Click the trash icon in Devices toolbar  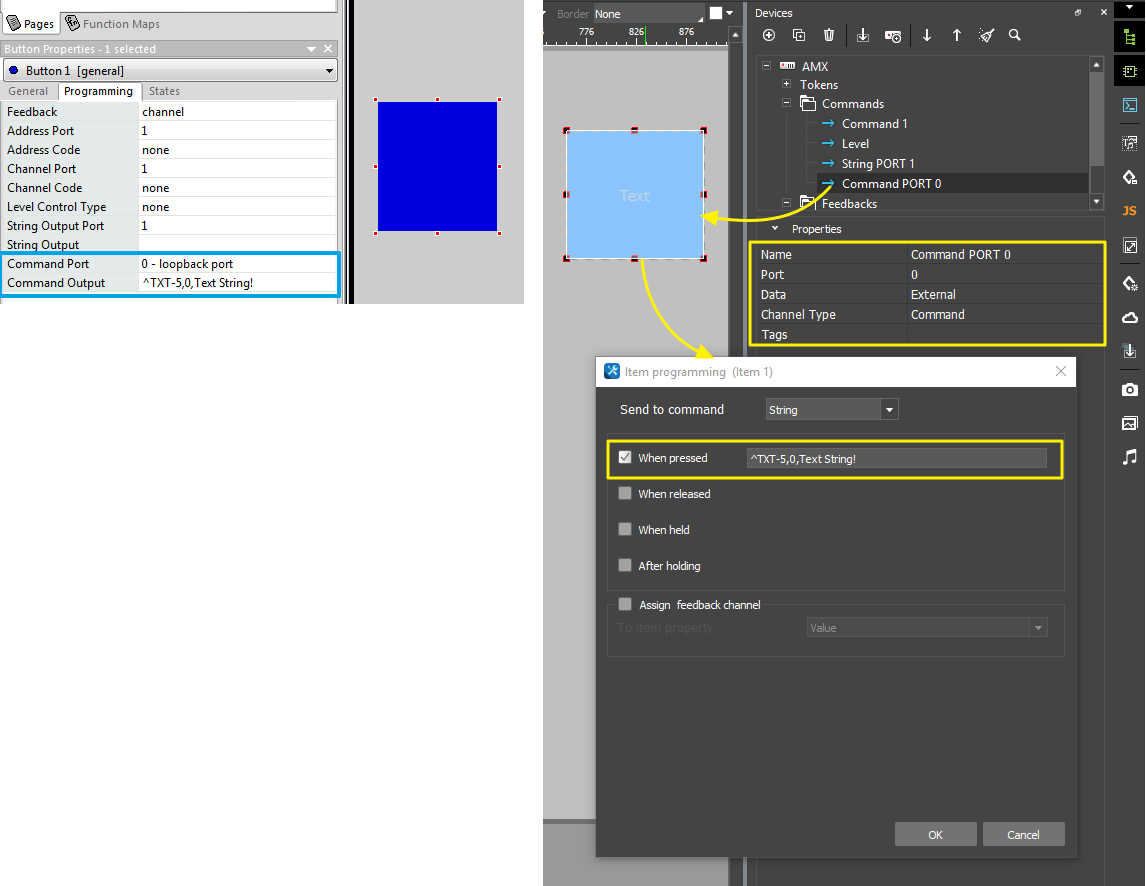828,35
